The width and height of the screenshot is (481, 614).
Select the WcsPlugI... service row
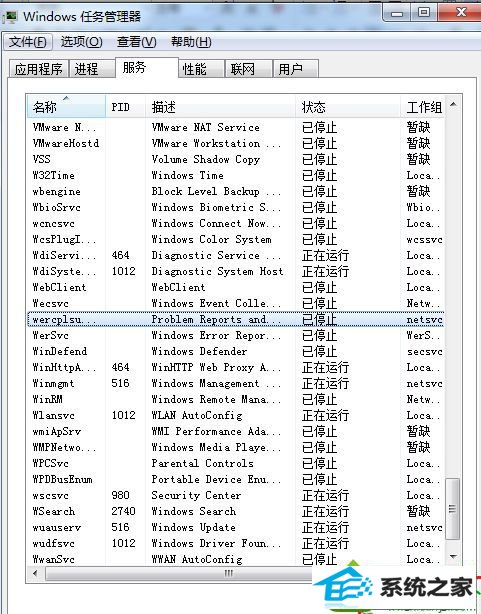[x=236, y=240]
